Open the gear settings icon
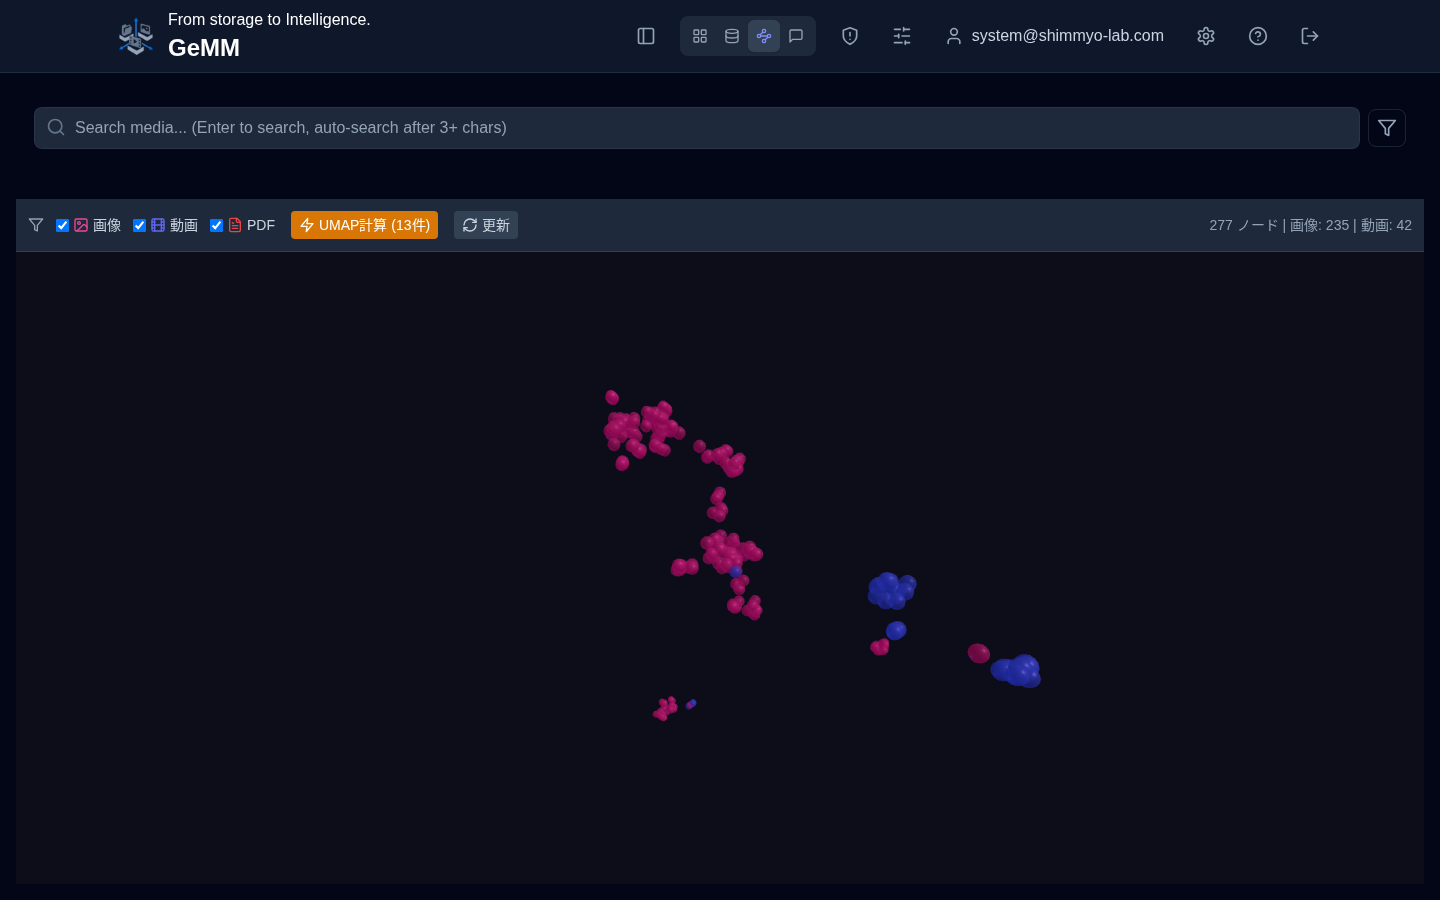This screenshot has height=900, width=1440. [1206, 36]
